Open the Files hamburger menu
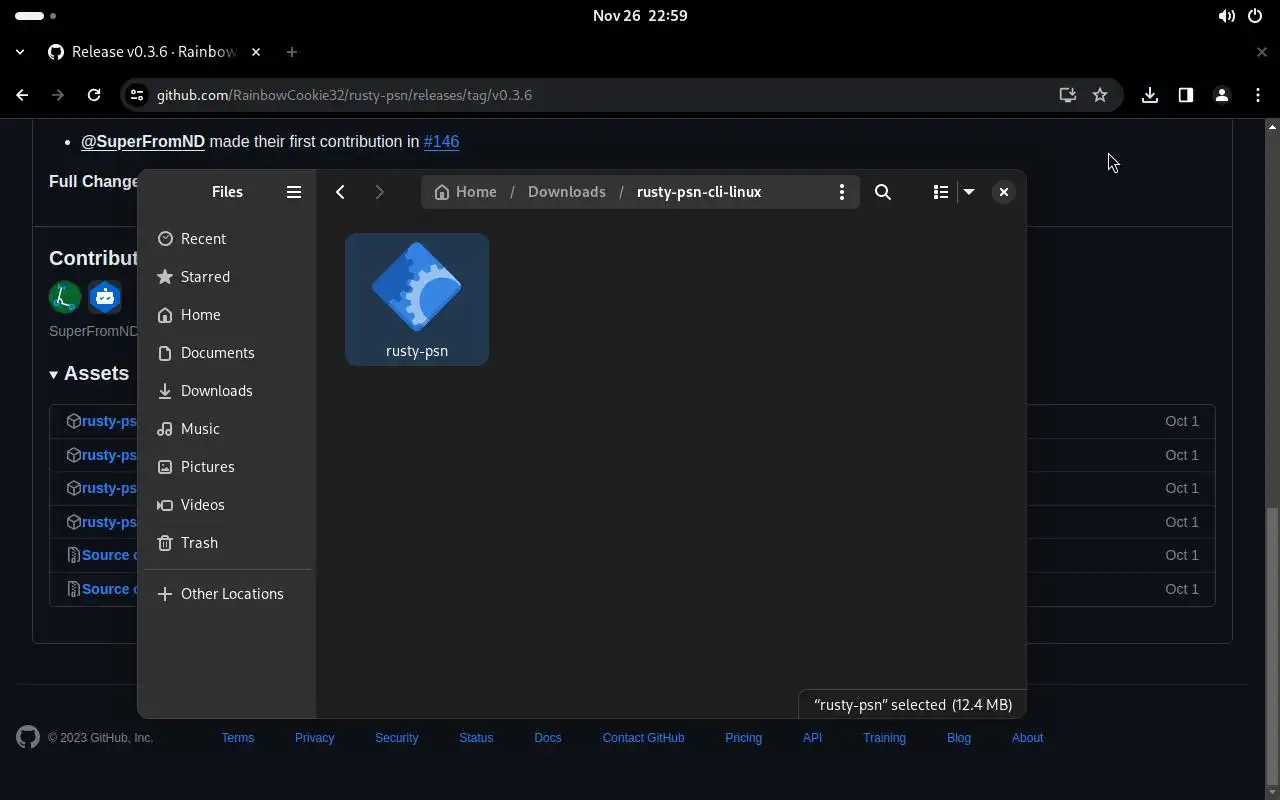The width and height of the screenshot is (1280, 800). point(294,192)
